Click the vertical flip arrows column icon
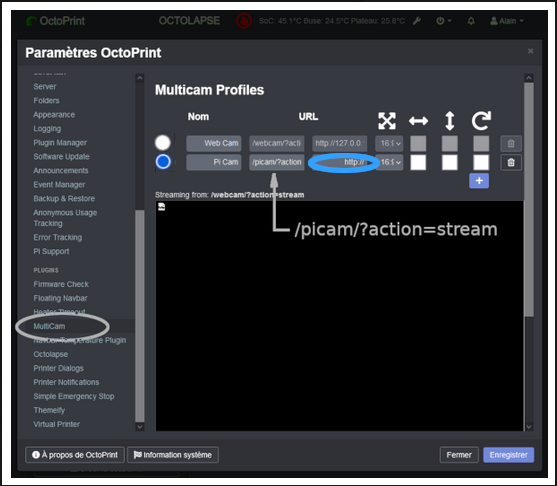557x486 pixels. (x=450, y=121)
